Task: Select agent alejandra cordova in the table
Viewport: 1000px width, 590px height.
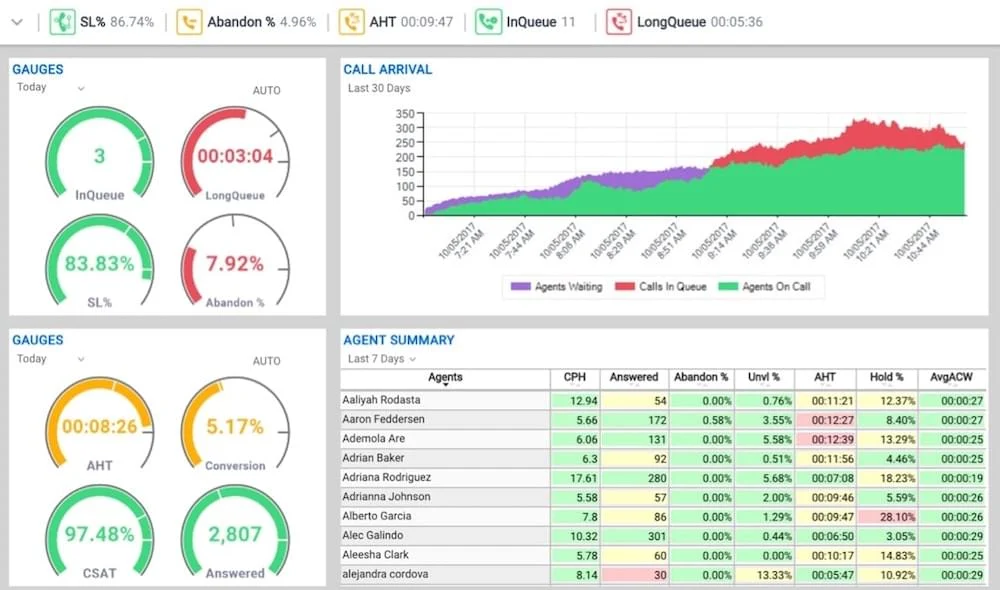Action: pos(385,574)
